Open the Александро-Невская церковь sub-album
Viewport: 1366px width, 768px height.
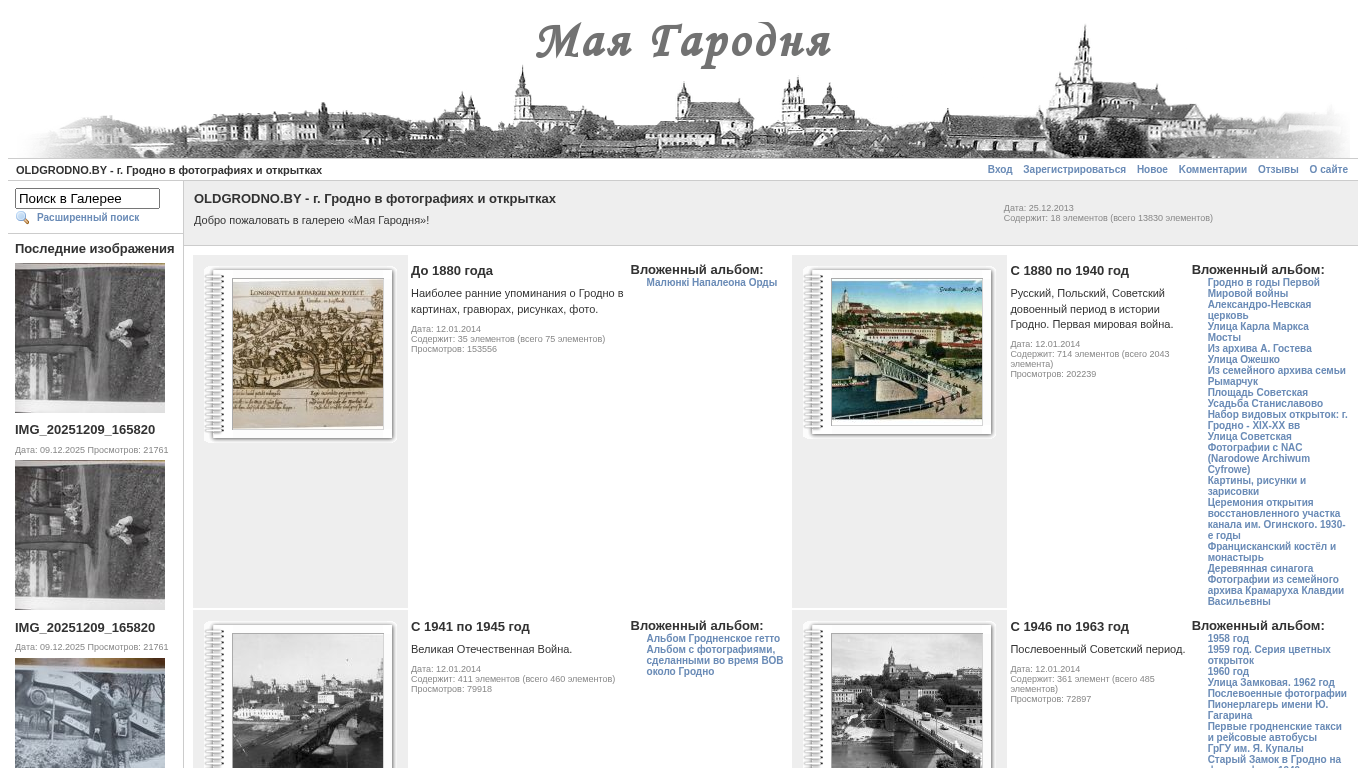click(1258, 310)
